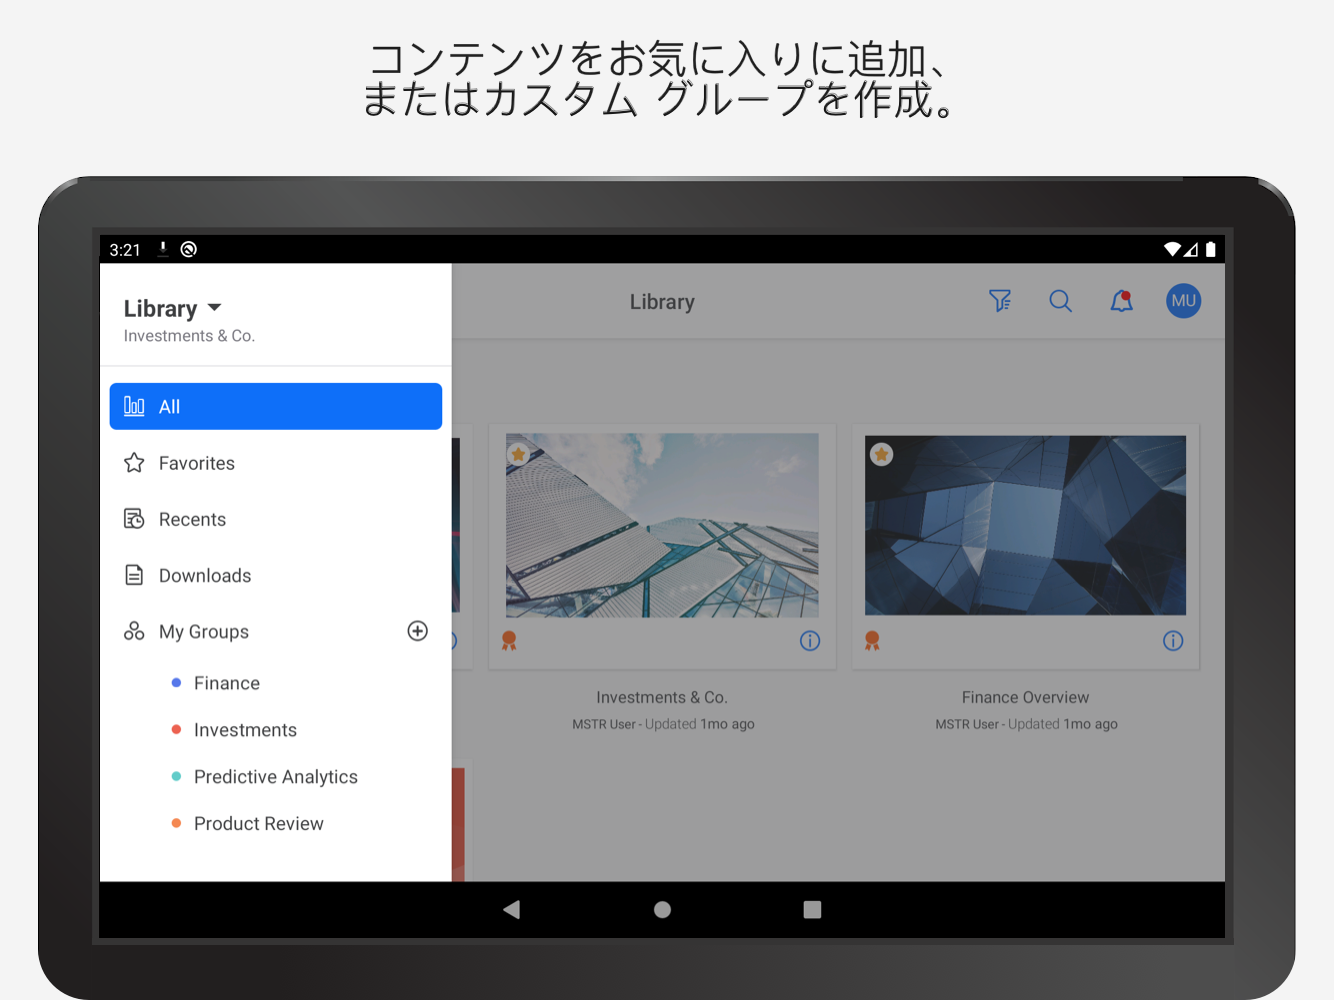Open search with the magnifier icon

1061,301
